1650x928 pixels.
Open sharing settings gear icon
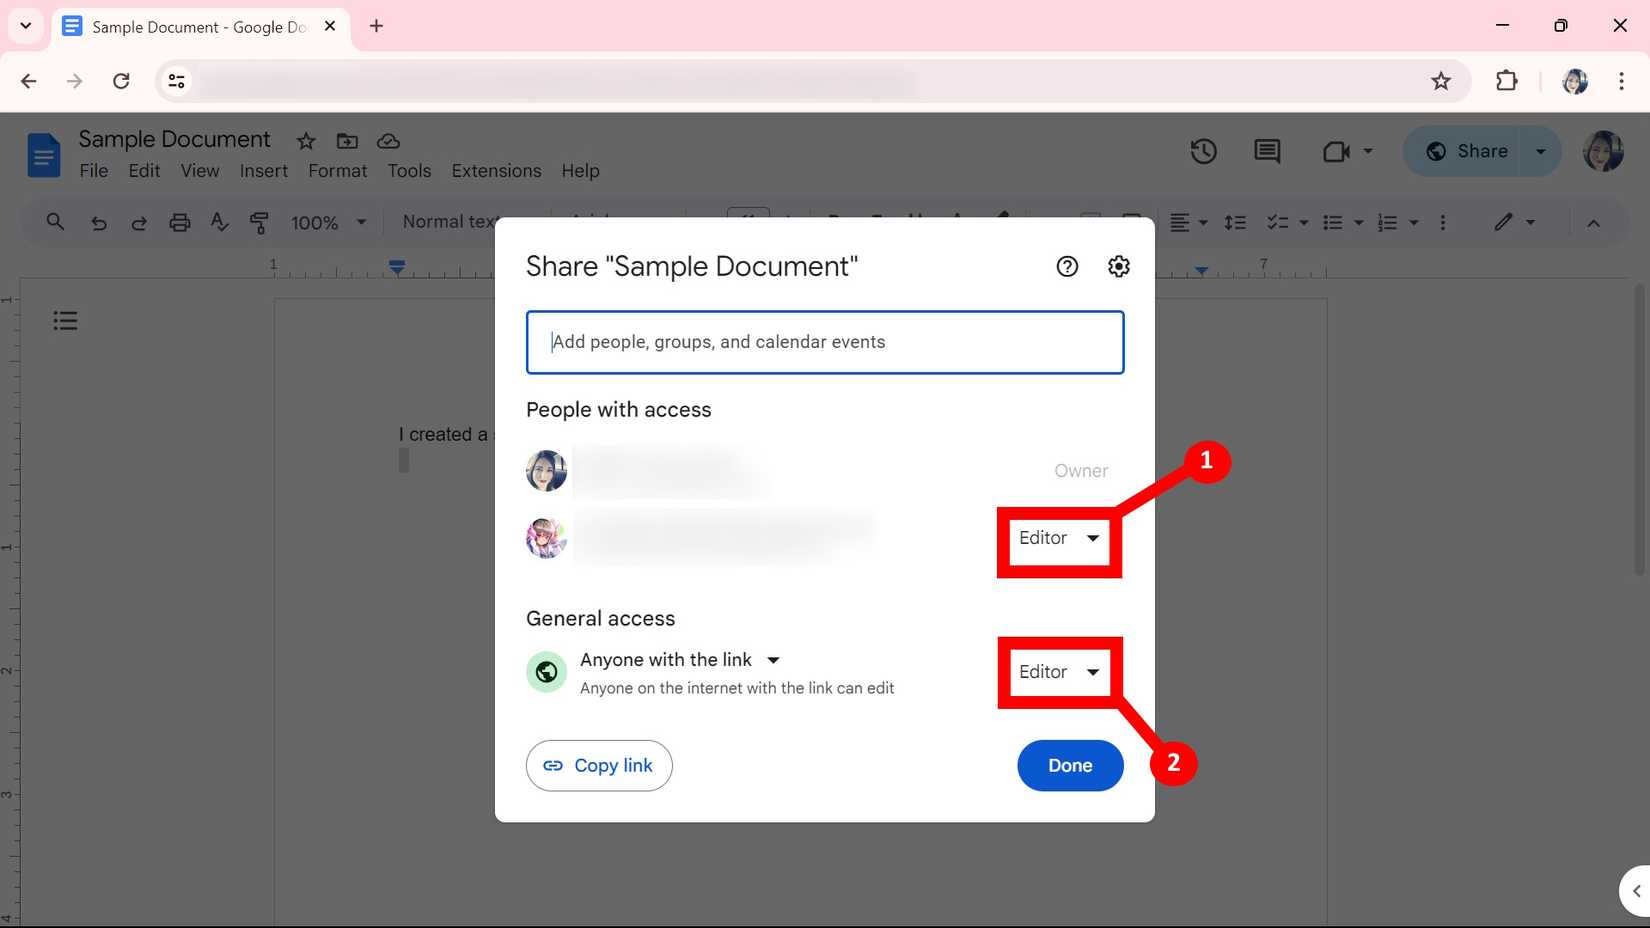pyautogui.click(x=1118, y=266)
